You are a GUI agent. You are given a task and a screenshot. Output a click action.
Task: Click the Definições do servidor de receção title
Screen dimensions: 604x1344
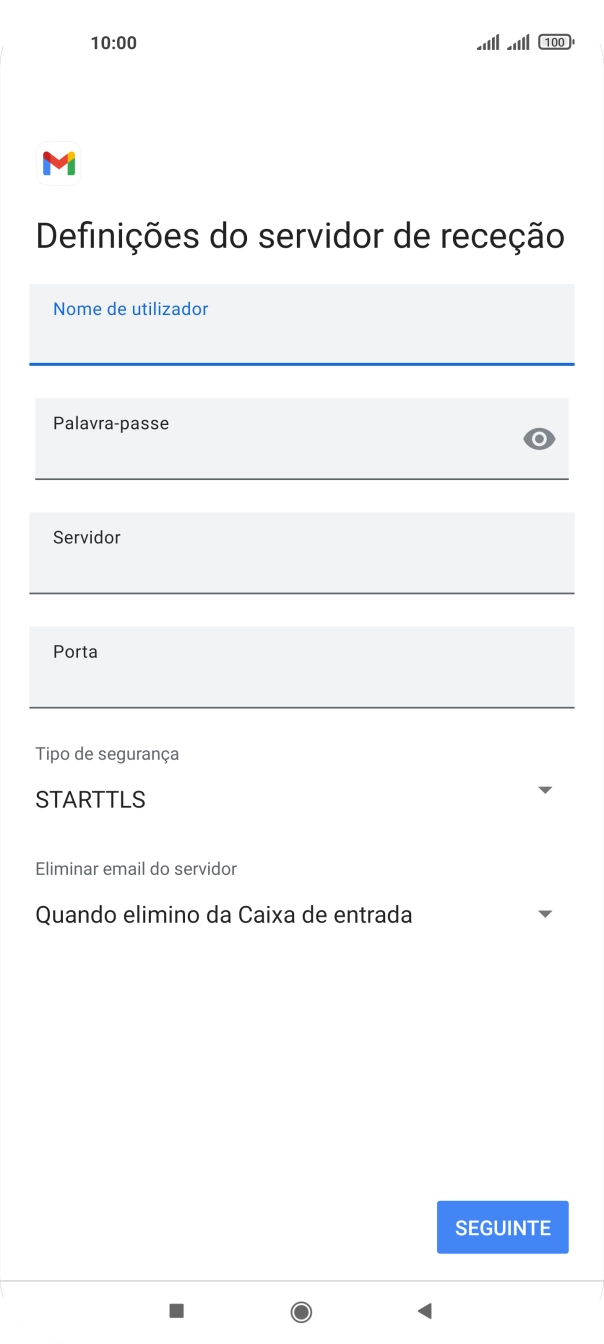pos(299,235)
